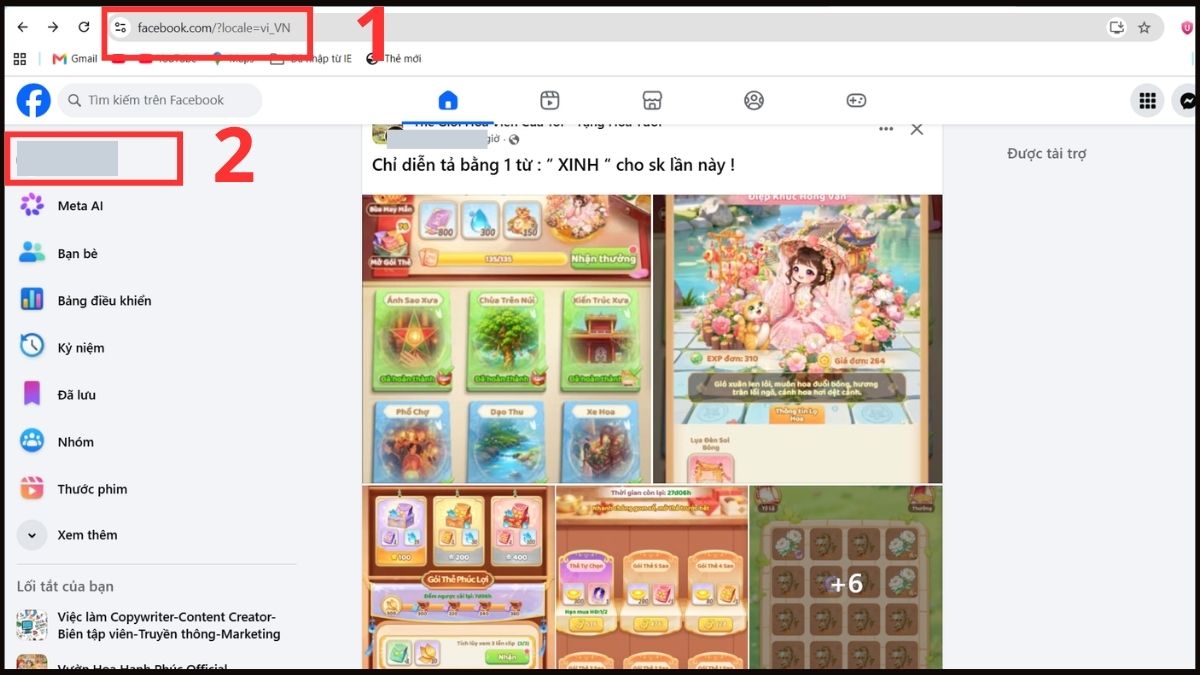
Task: Open the post image with the pink-dress girl
Action: click(x=798, y=339)
